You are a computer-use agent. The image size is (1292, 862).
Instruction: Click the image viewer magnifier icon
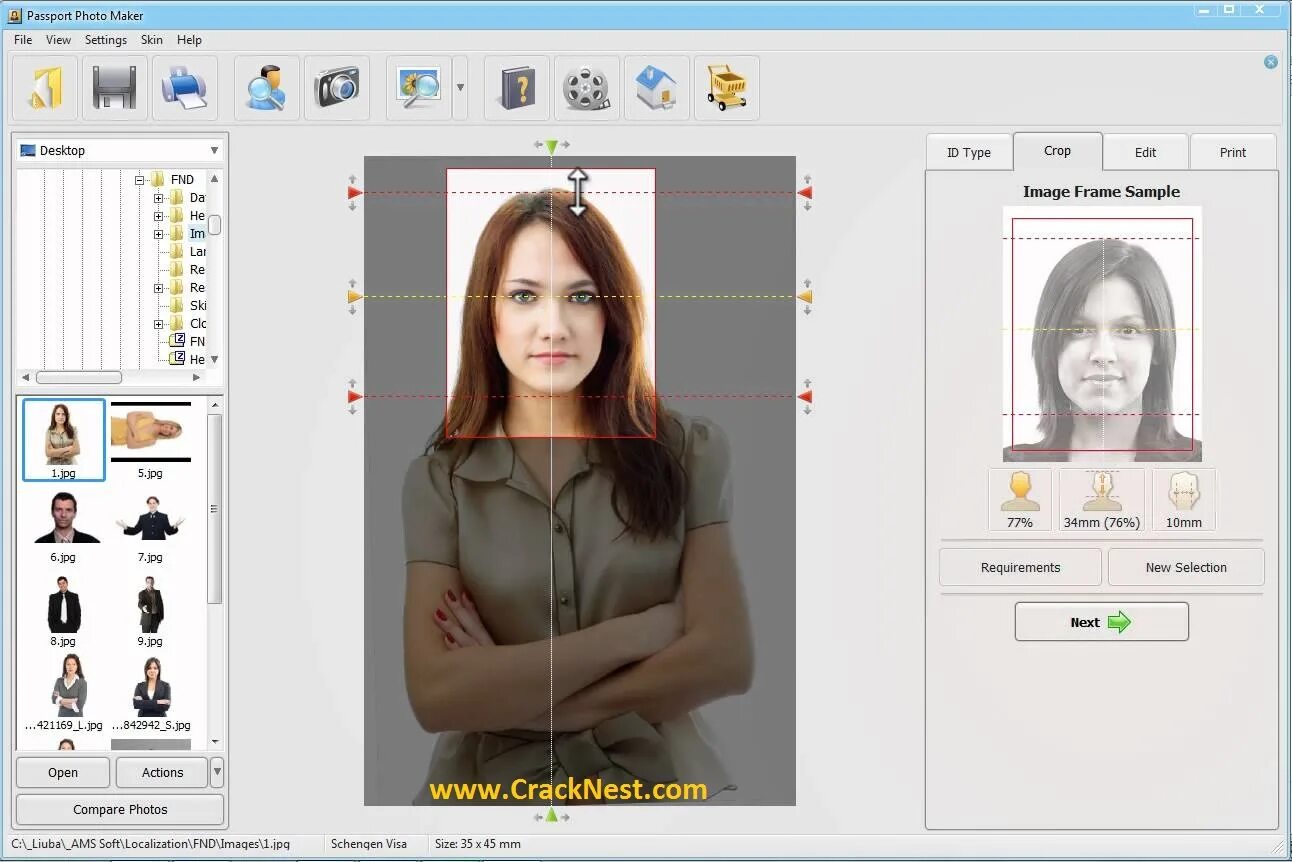[x=419, y=88]
